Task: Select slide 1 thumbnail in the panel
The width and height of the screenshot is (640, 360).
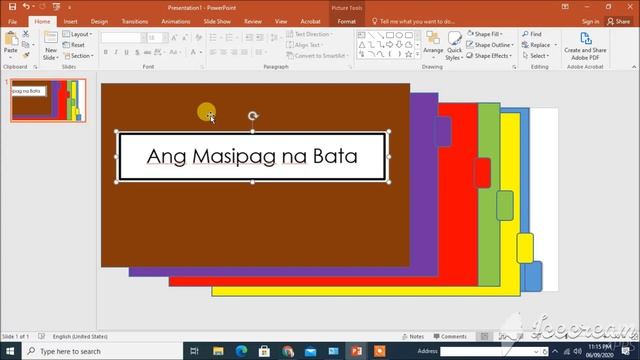Action: coord(48,100)
